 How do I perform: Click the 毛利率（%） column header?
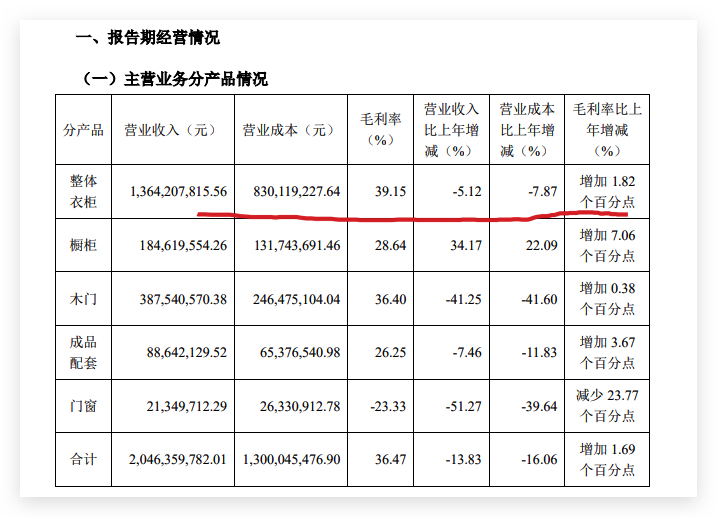(x=380, y=130)
